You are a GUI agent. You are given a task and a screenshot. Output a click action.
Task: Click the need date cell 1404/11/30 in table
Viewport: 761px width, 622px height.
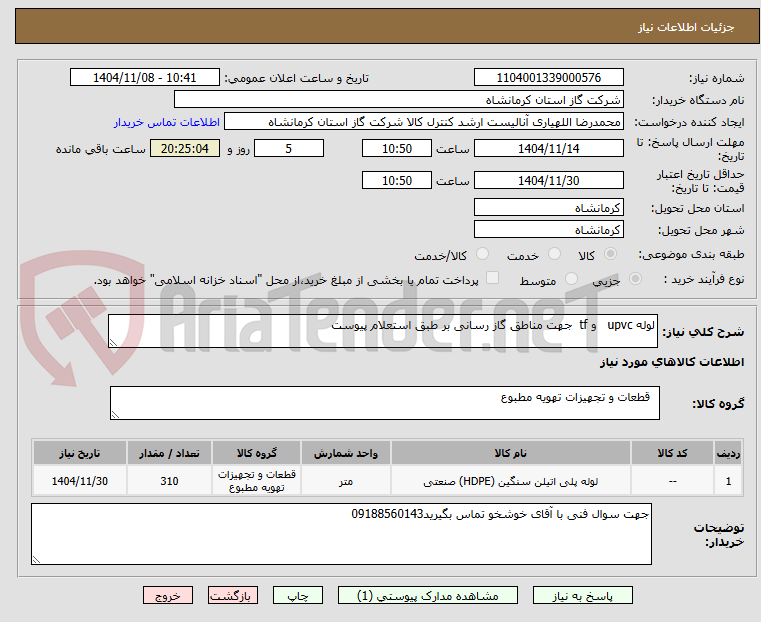80,481
